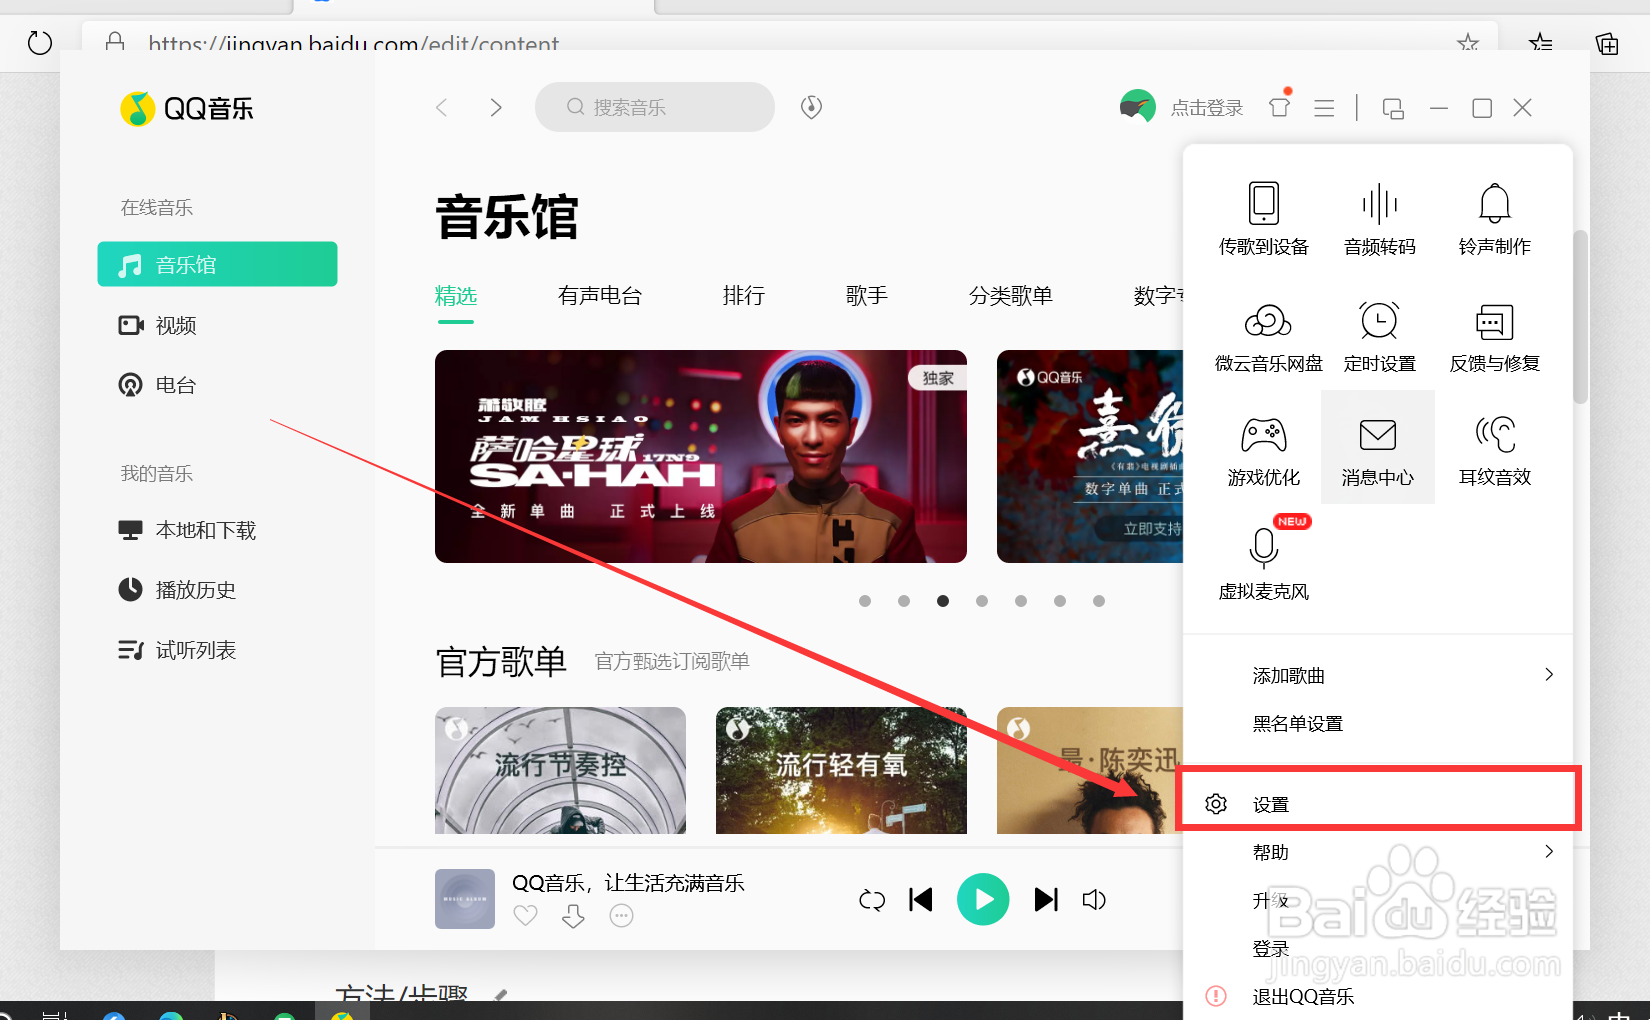The height and width of the screenshot is (1020, 1650).
Task: Expand the 添加歌曲 submenu
Action: 1288,675
